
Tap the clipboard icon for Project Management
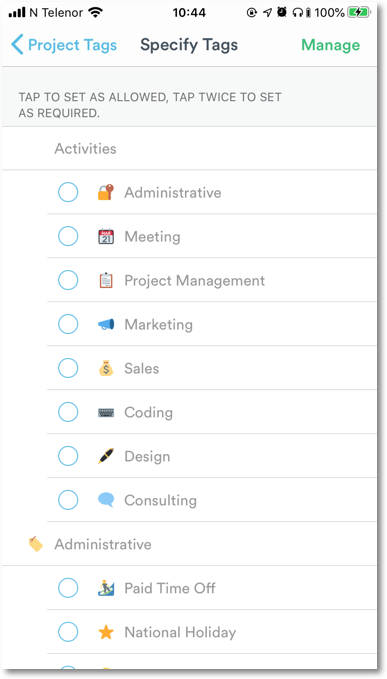coord(106,280)
